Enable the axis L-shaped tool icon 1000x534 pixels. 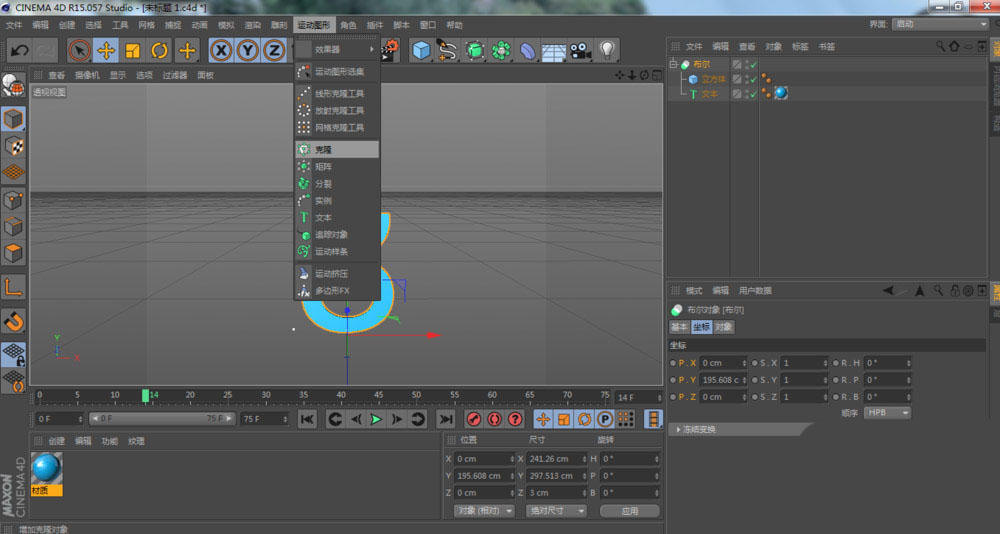pyautogui.click(x=13, y=288)
